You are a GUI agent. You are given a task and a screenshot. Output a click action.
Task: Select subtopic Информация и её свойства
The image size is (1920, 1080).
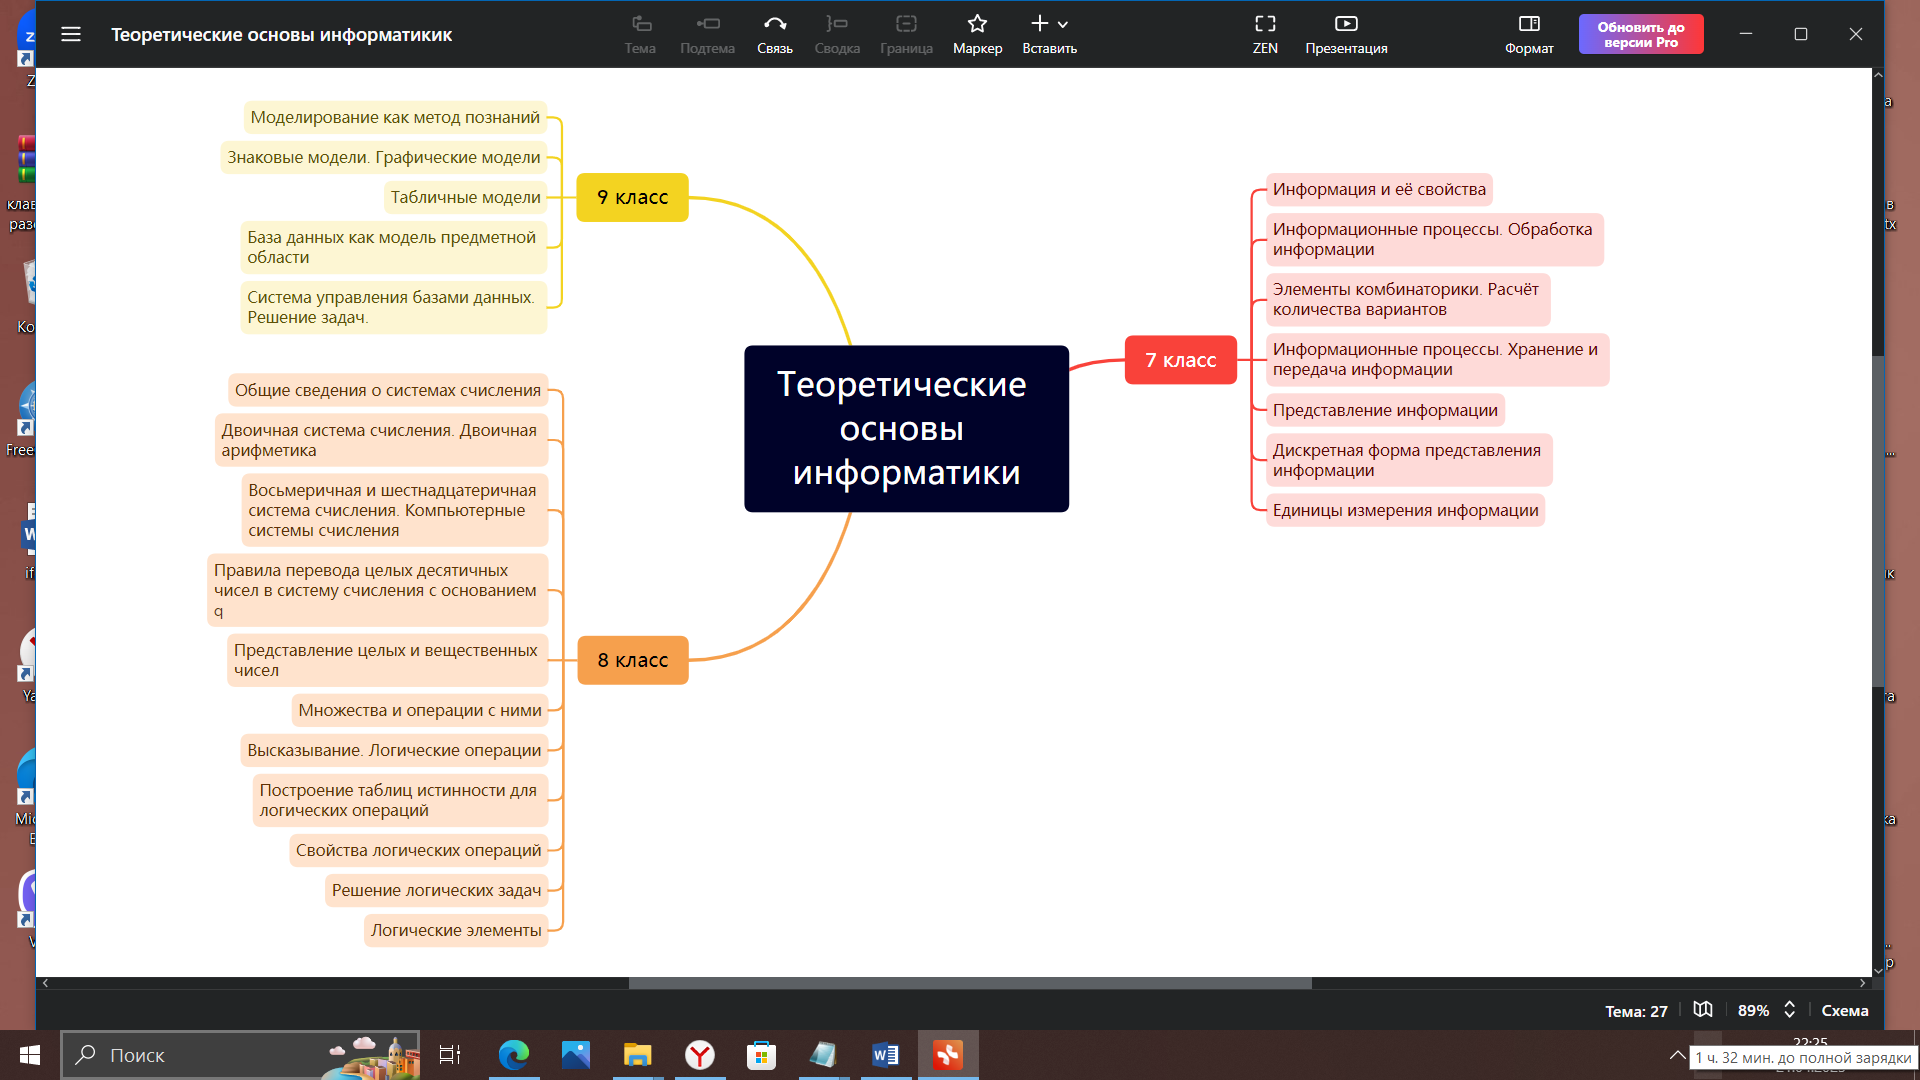[x=1379, y=189]
